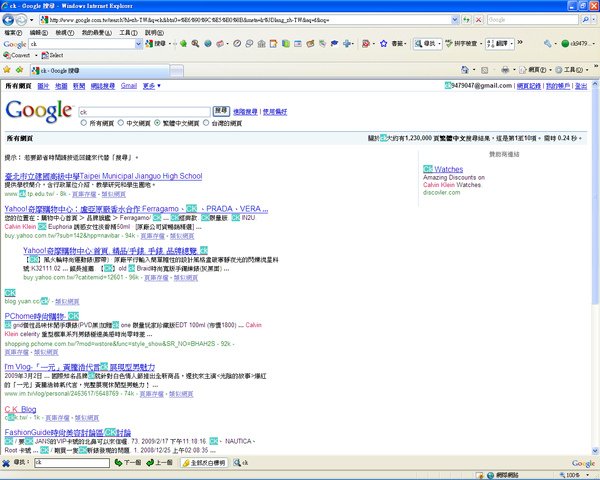Open the Tools (工具) menu in menu bar
The height and width of the screenshot is (480, 600).
pos(128,33)
